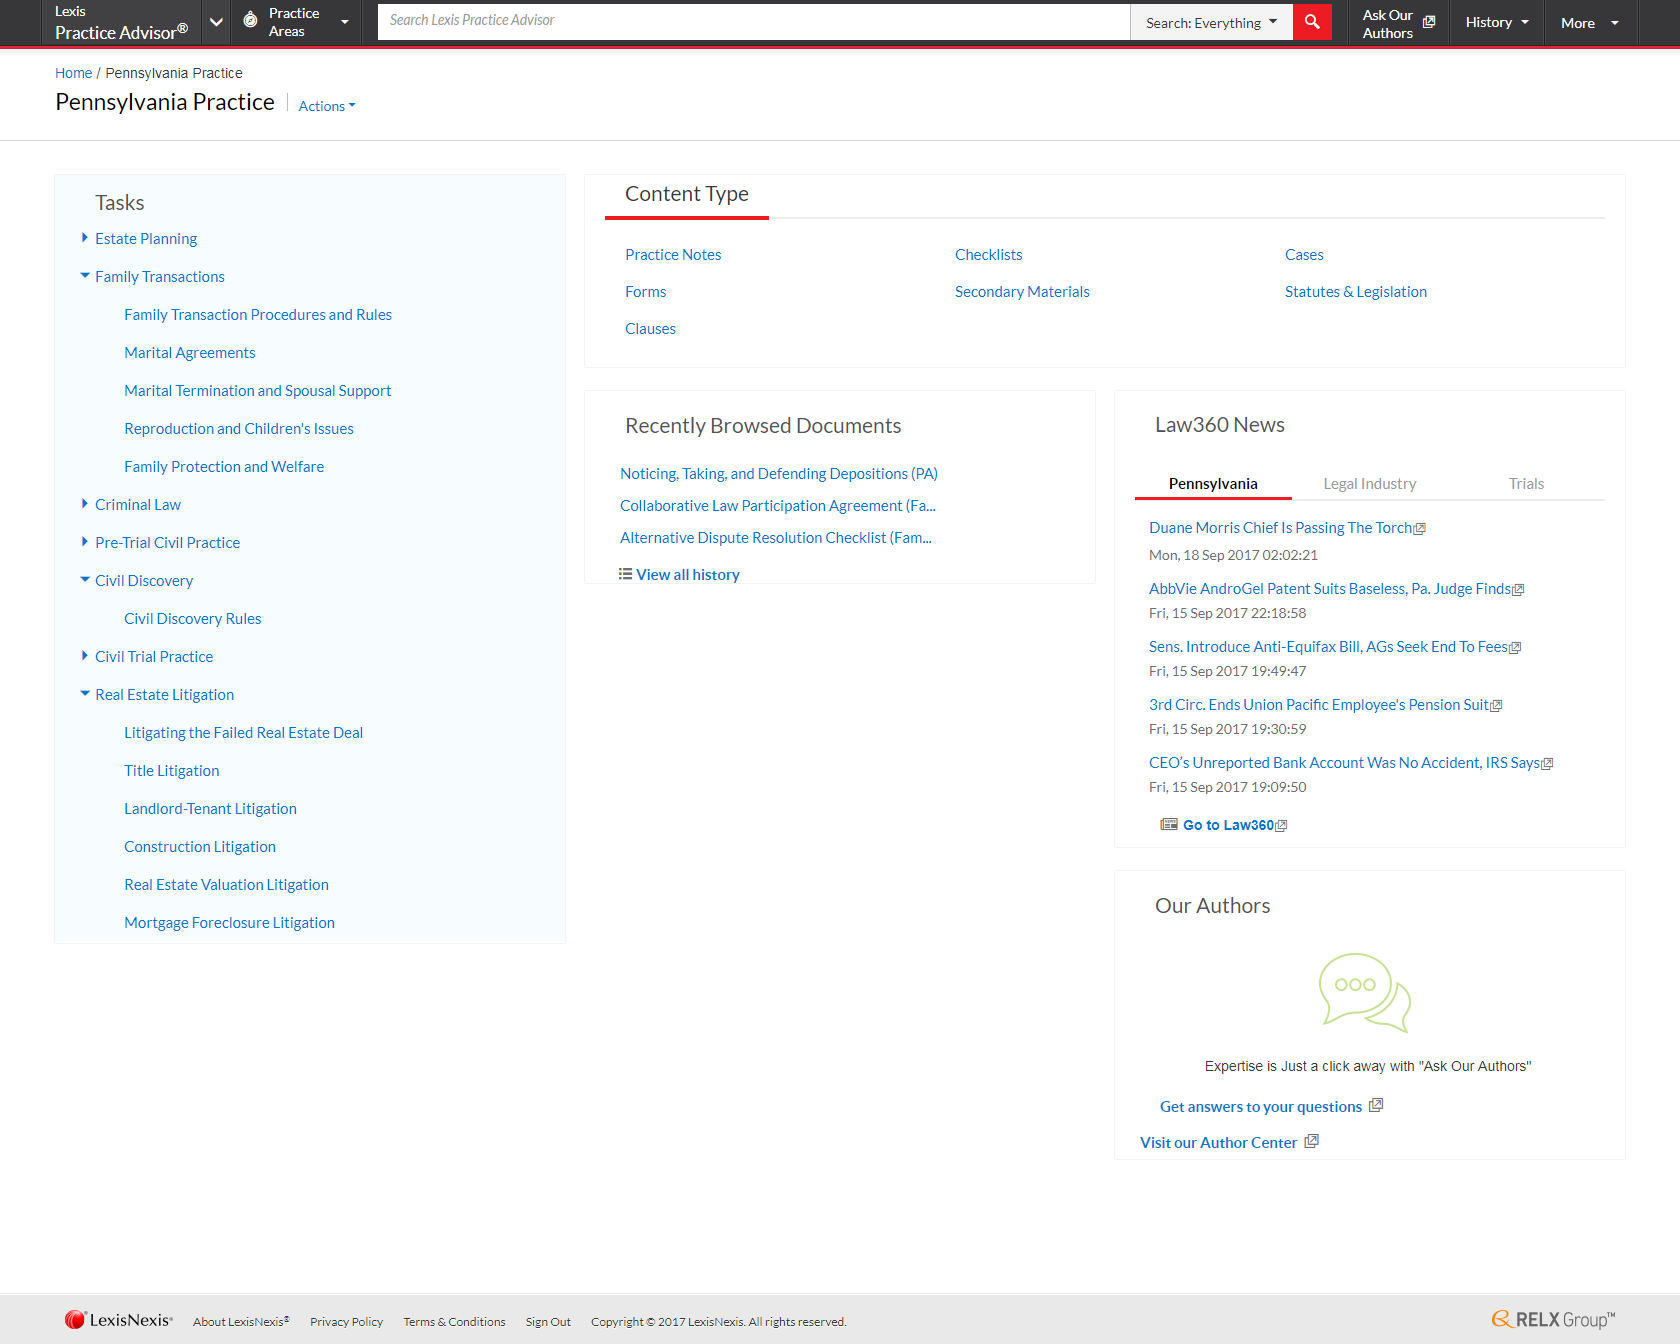Open Sens. Introduce Anti-Equifax Bill article

point(1328,647)
